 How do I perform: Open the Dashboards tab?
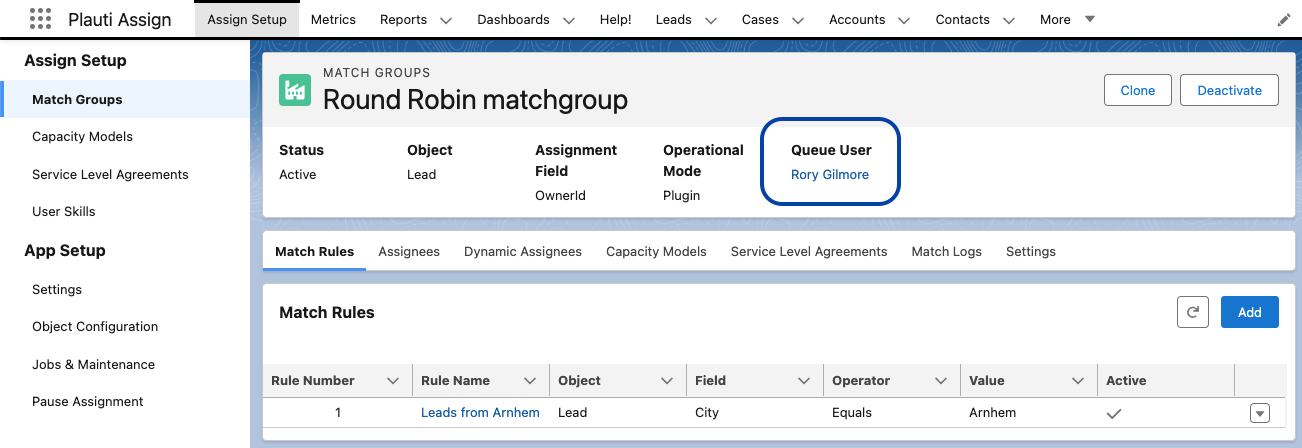(513, 19)
